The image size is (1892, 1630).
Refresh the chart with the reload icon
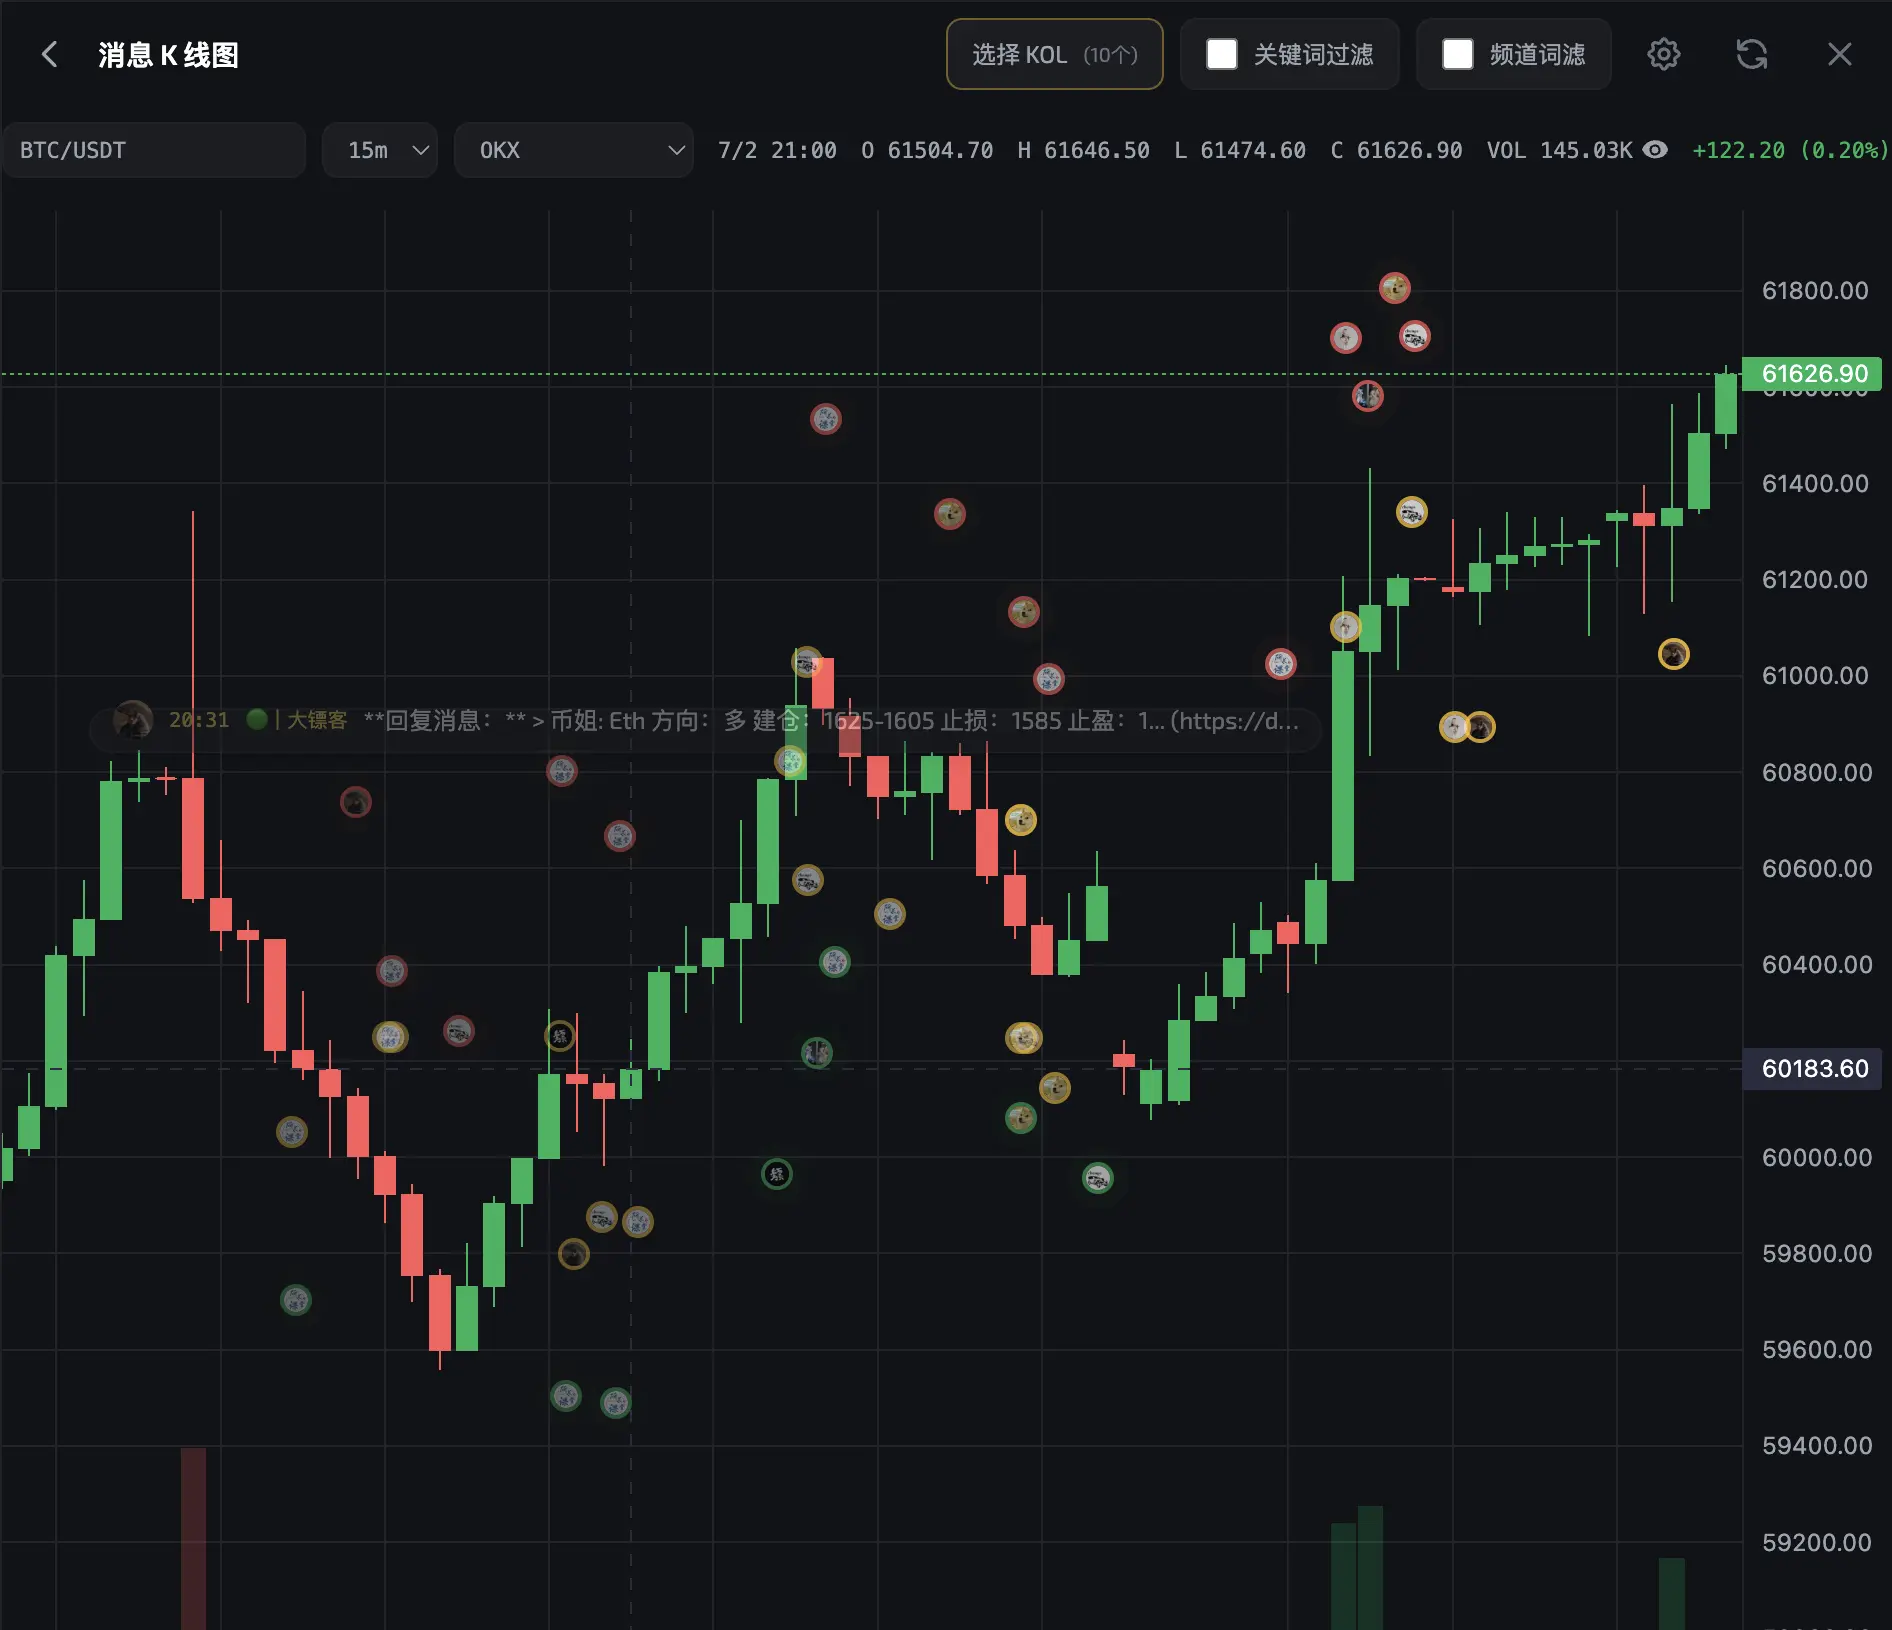(1752, 54)
